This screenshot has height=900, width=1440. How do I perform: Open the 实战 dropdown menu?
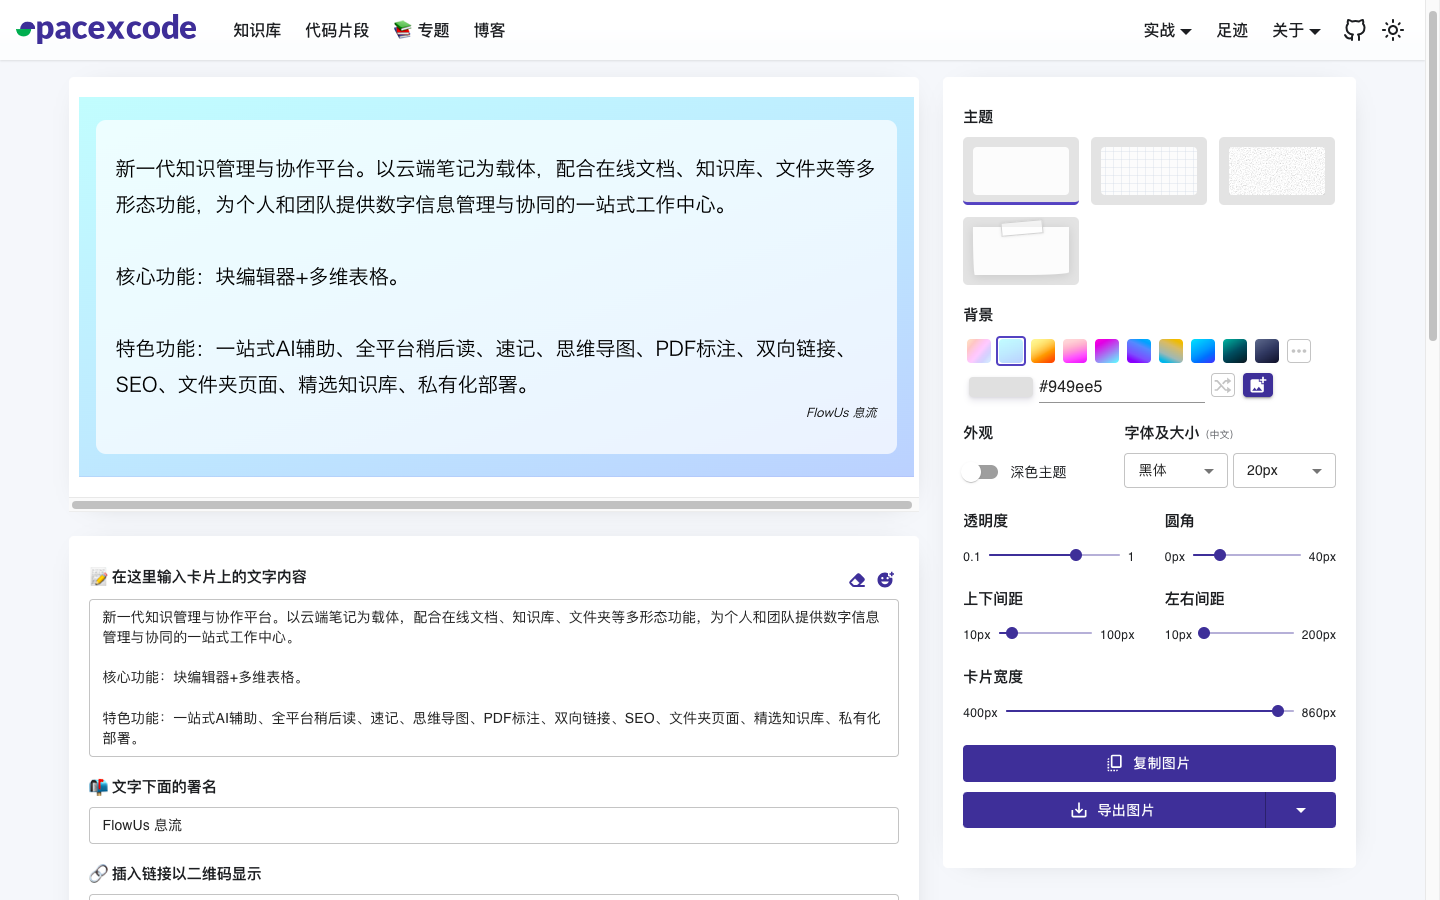[x=1166, y=30]
